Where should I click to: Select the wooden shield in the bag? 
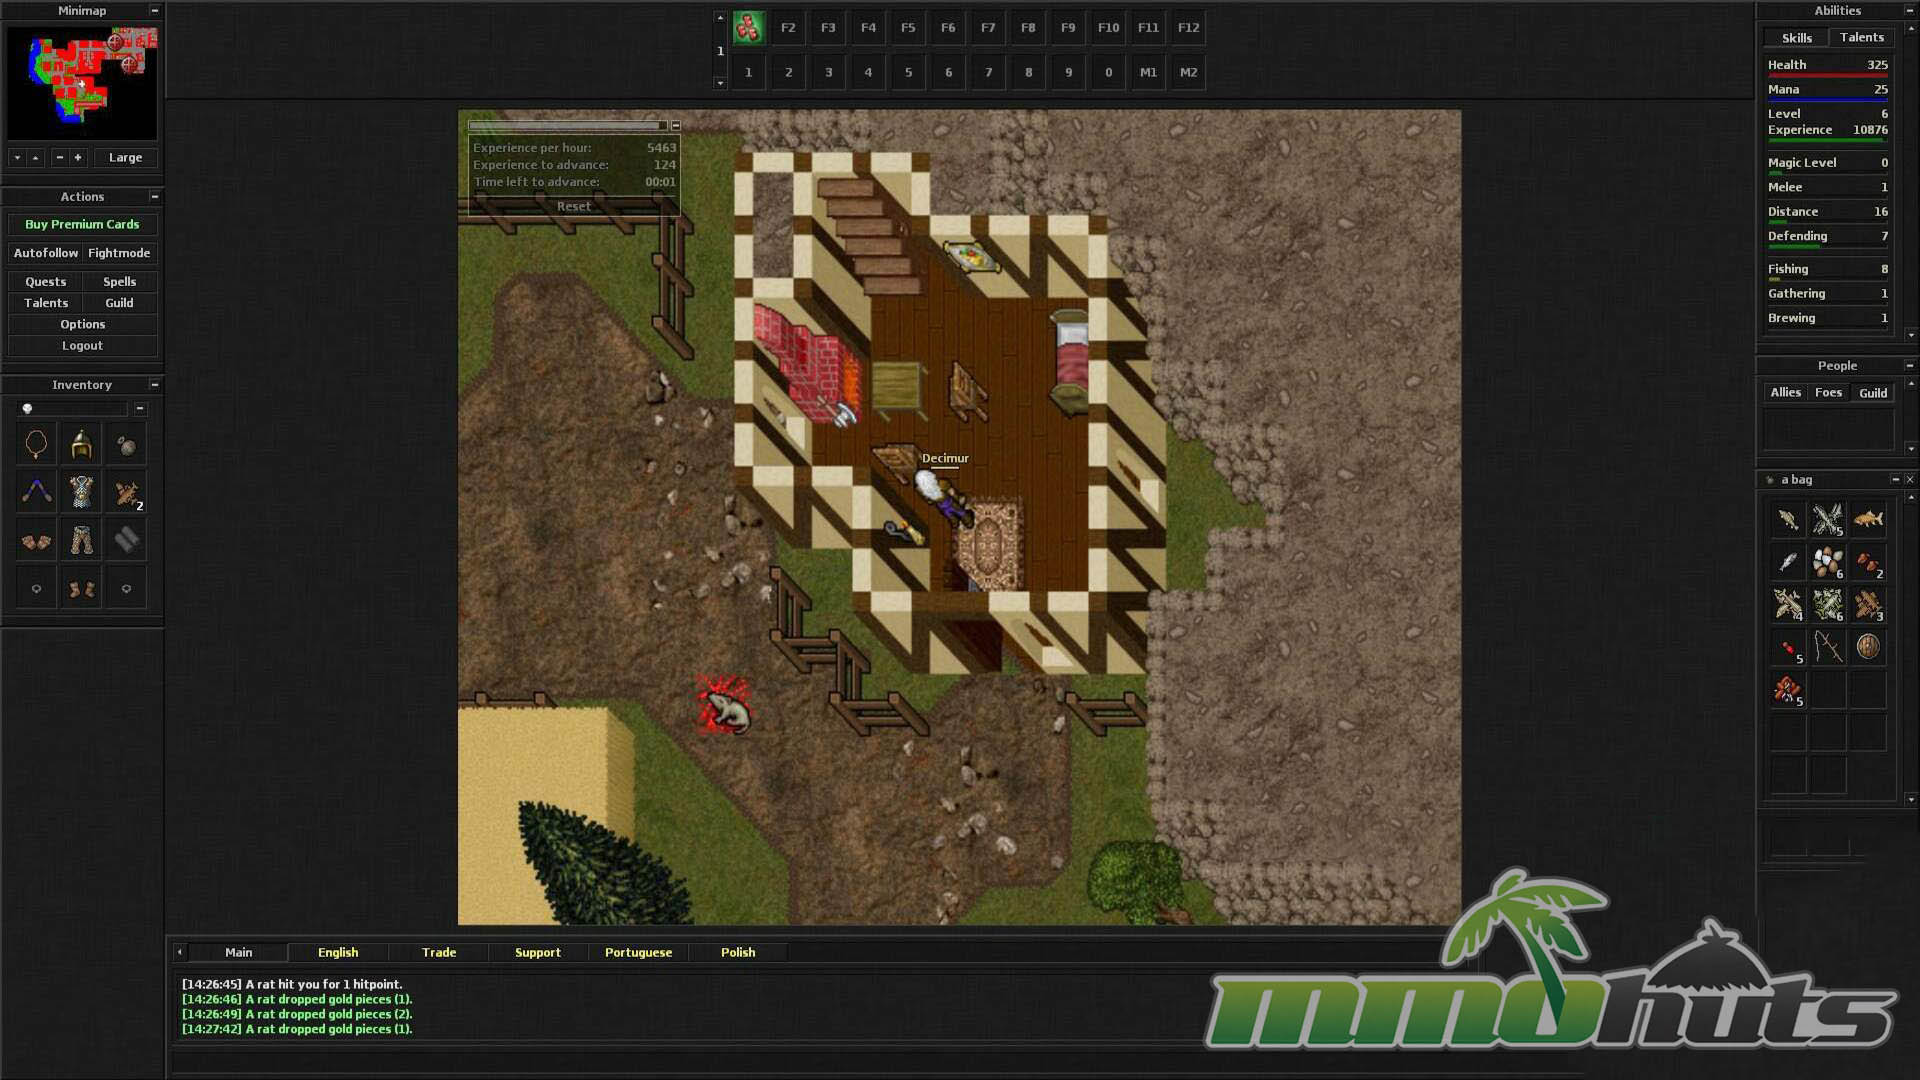tap(1867, 647)
